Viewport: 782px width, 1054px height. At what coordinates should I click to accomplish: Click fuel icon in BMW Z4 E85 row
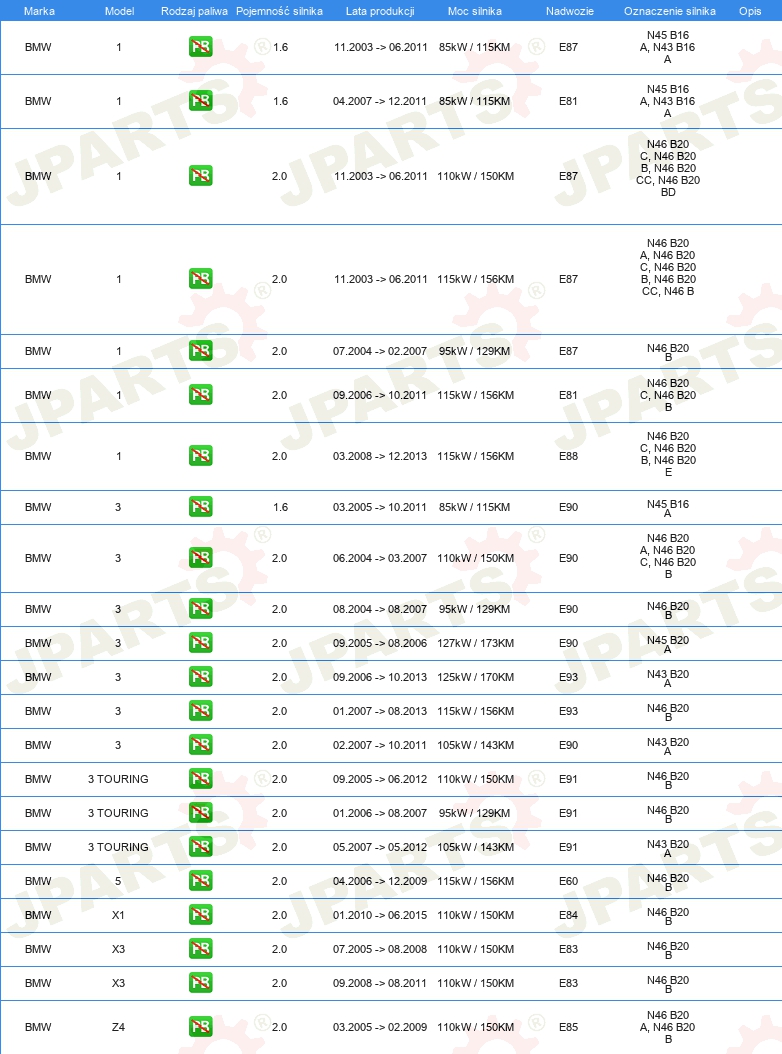click(200, 1026)
